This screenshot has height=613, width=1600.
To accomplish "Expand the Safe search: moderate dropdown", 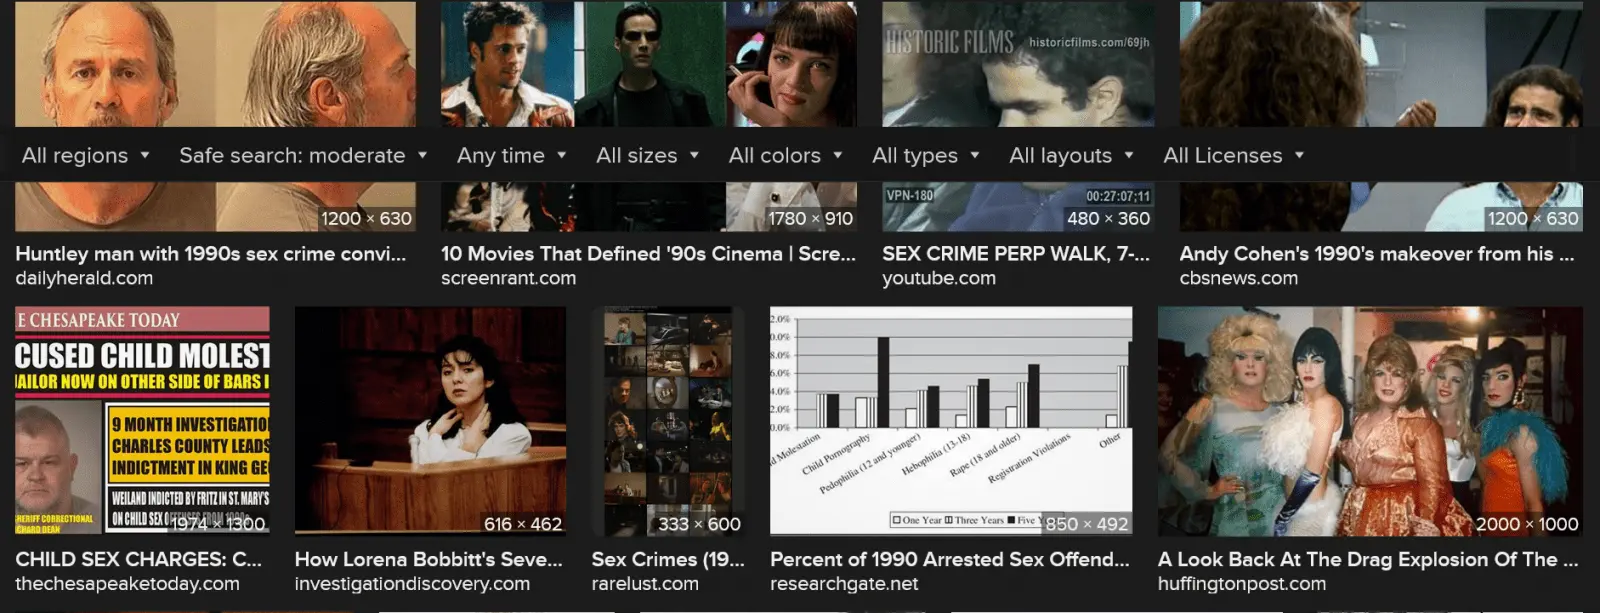I will [x=303, y=155].
